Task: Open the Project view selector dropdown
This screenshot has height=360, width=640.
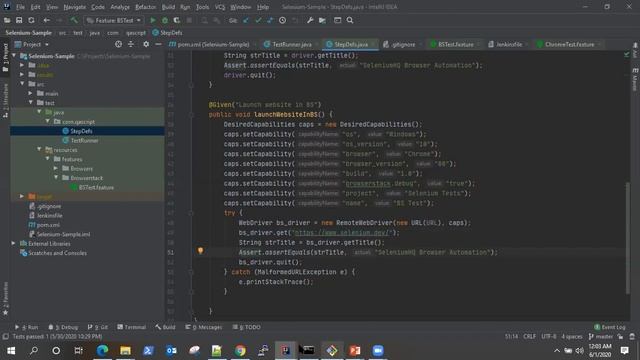Action: coord(32,44)
